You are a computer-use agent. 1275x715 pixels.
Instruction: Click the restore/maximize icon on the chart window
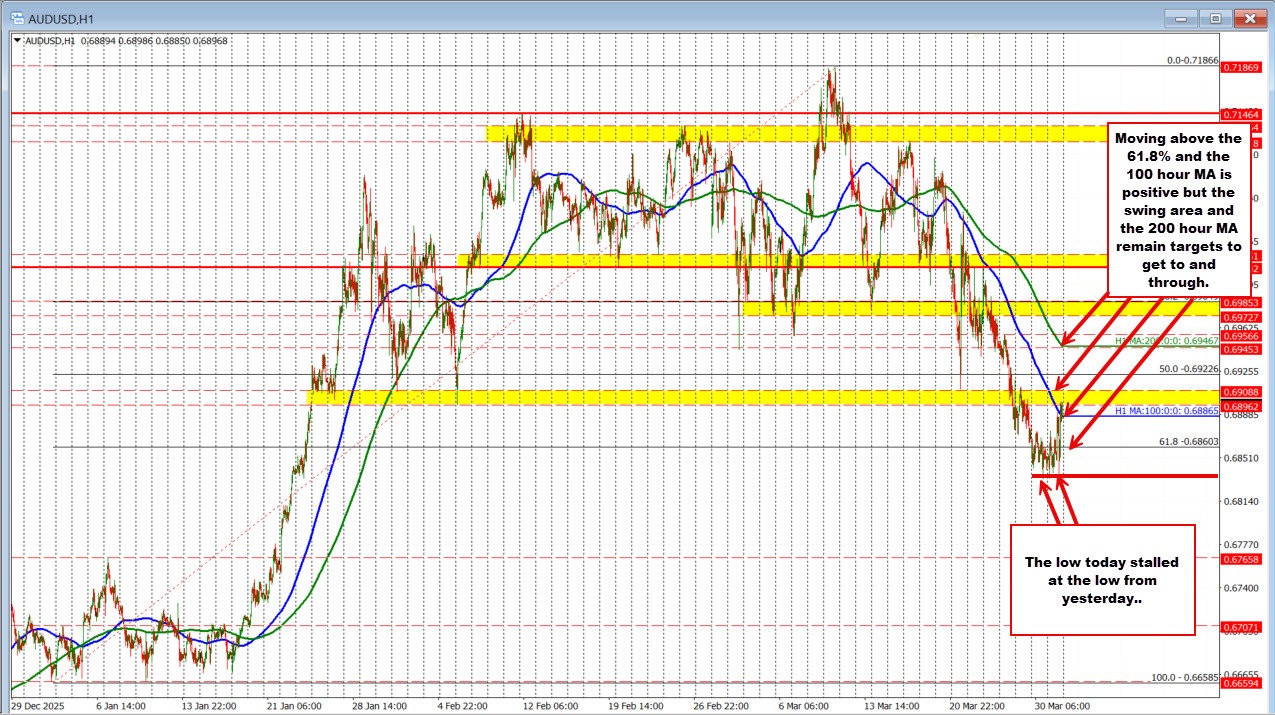click(x=1215, y=17)
